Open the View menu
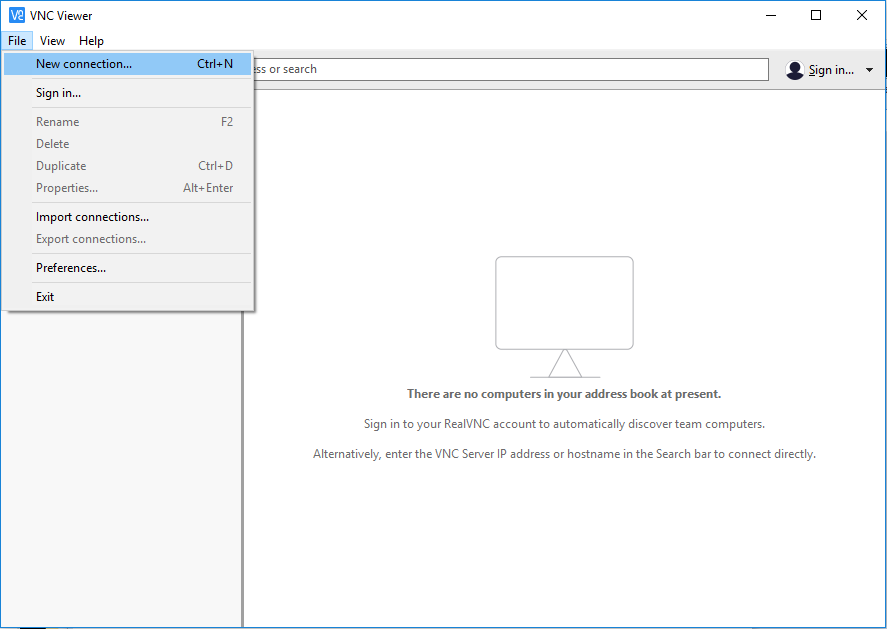887x629 pixels. coord(52,41)
